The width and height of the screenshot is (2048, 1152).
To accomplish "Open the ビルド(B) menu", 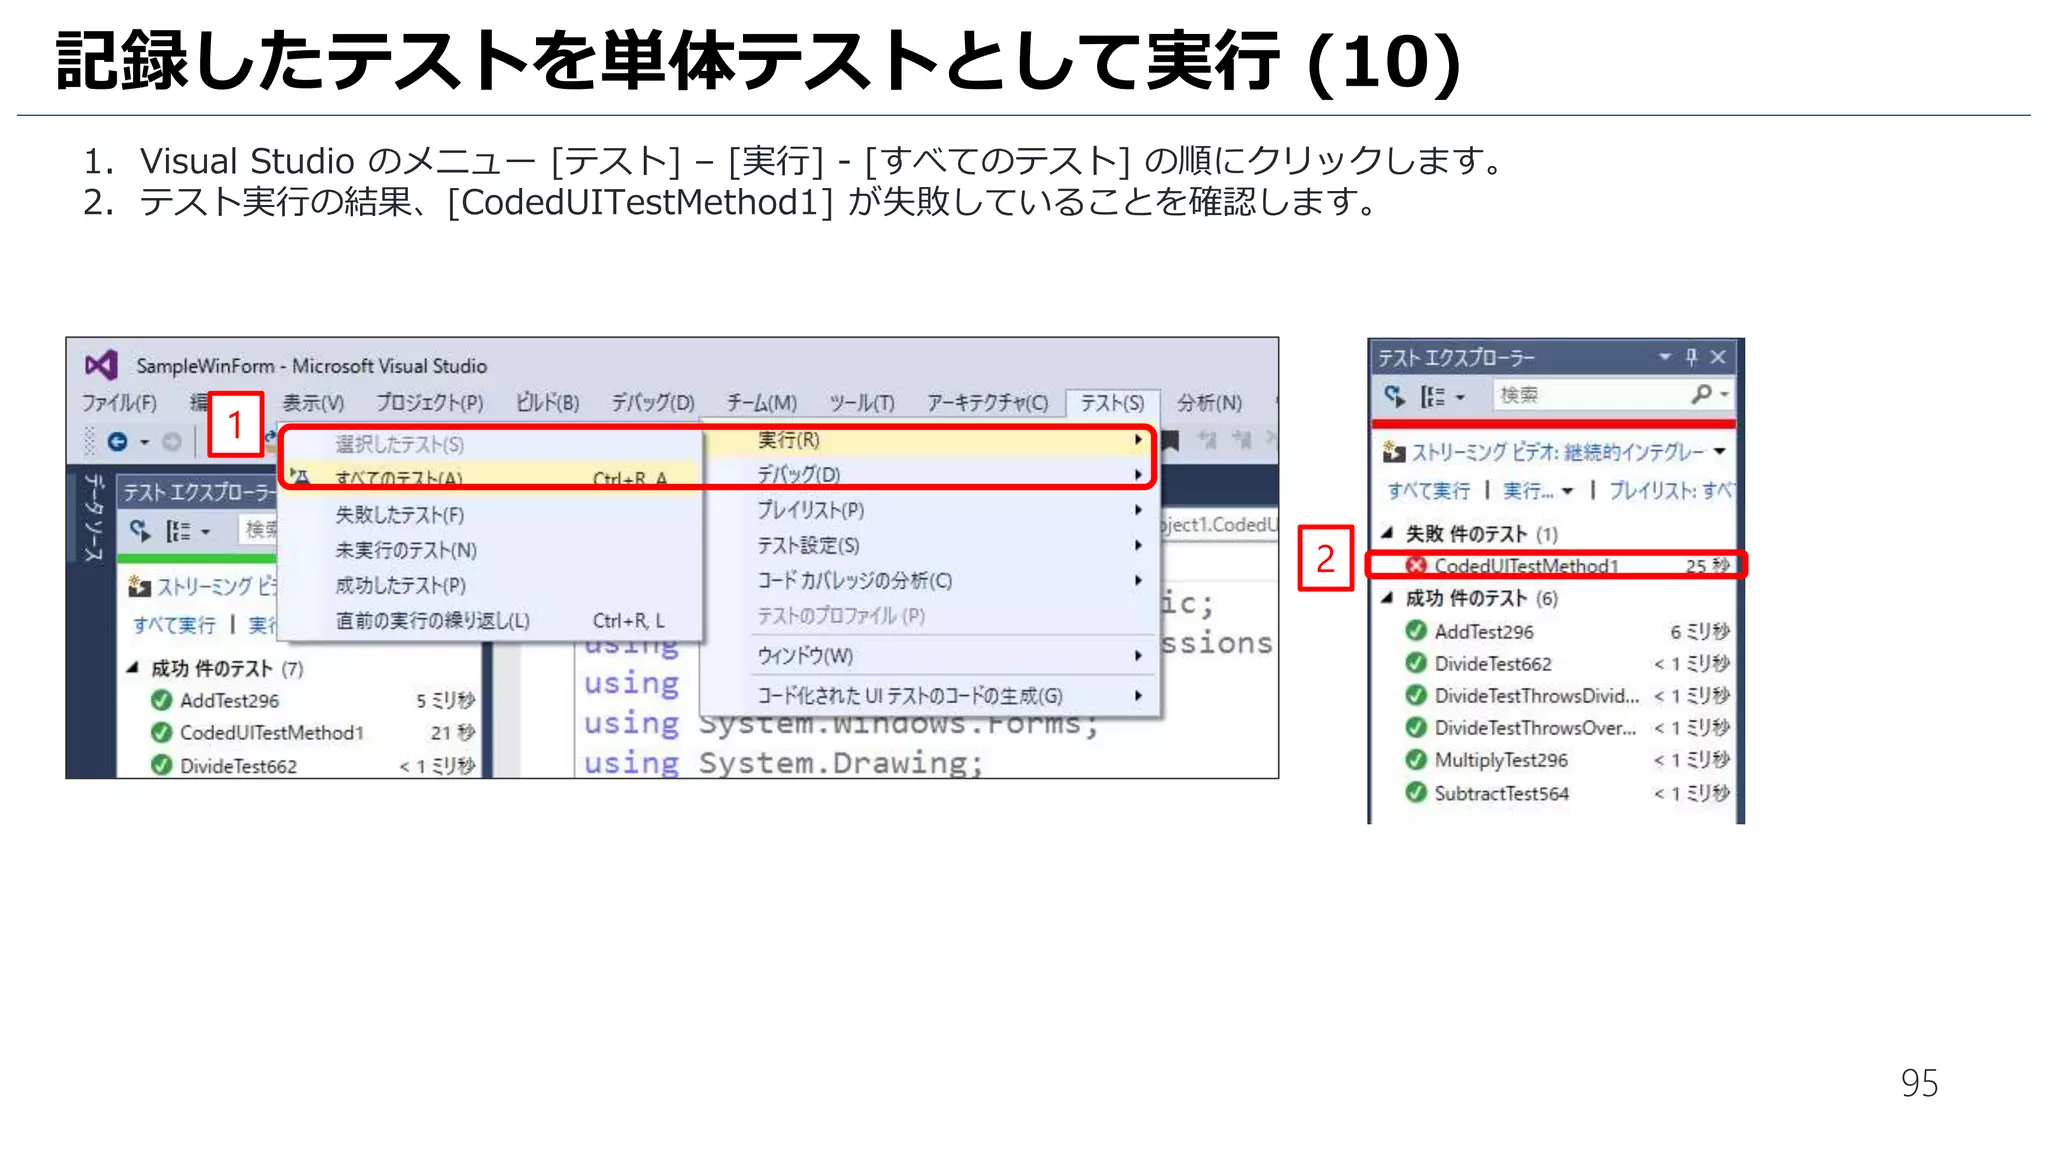I will (547, 402).
